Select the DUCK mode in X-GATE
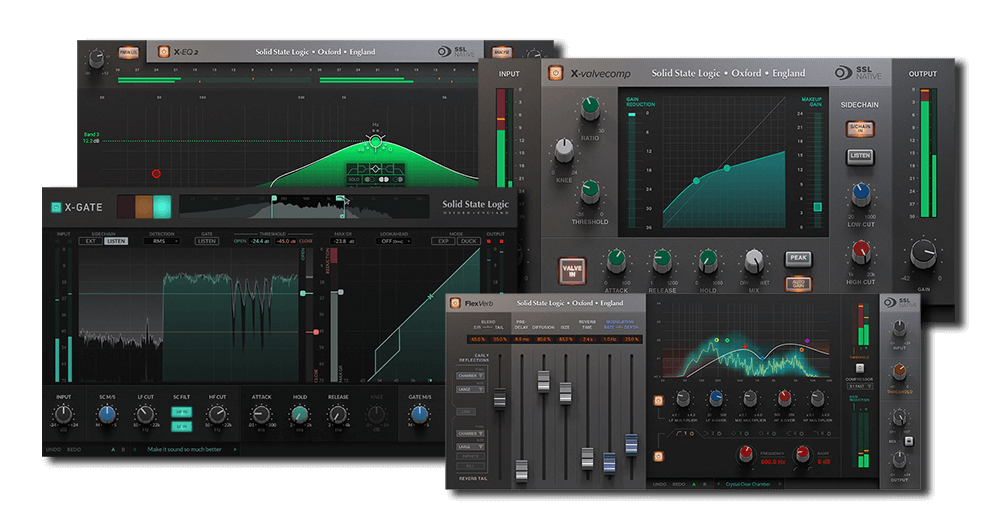This screenshot has width=1000, height=526. point(469,241)
